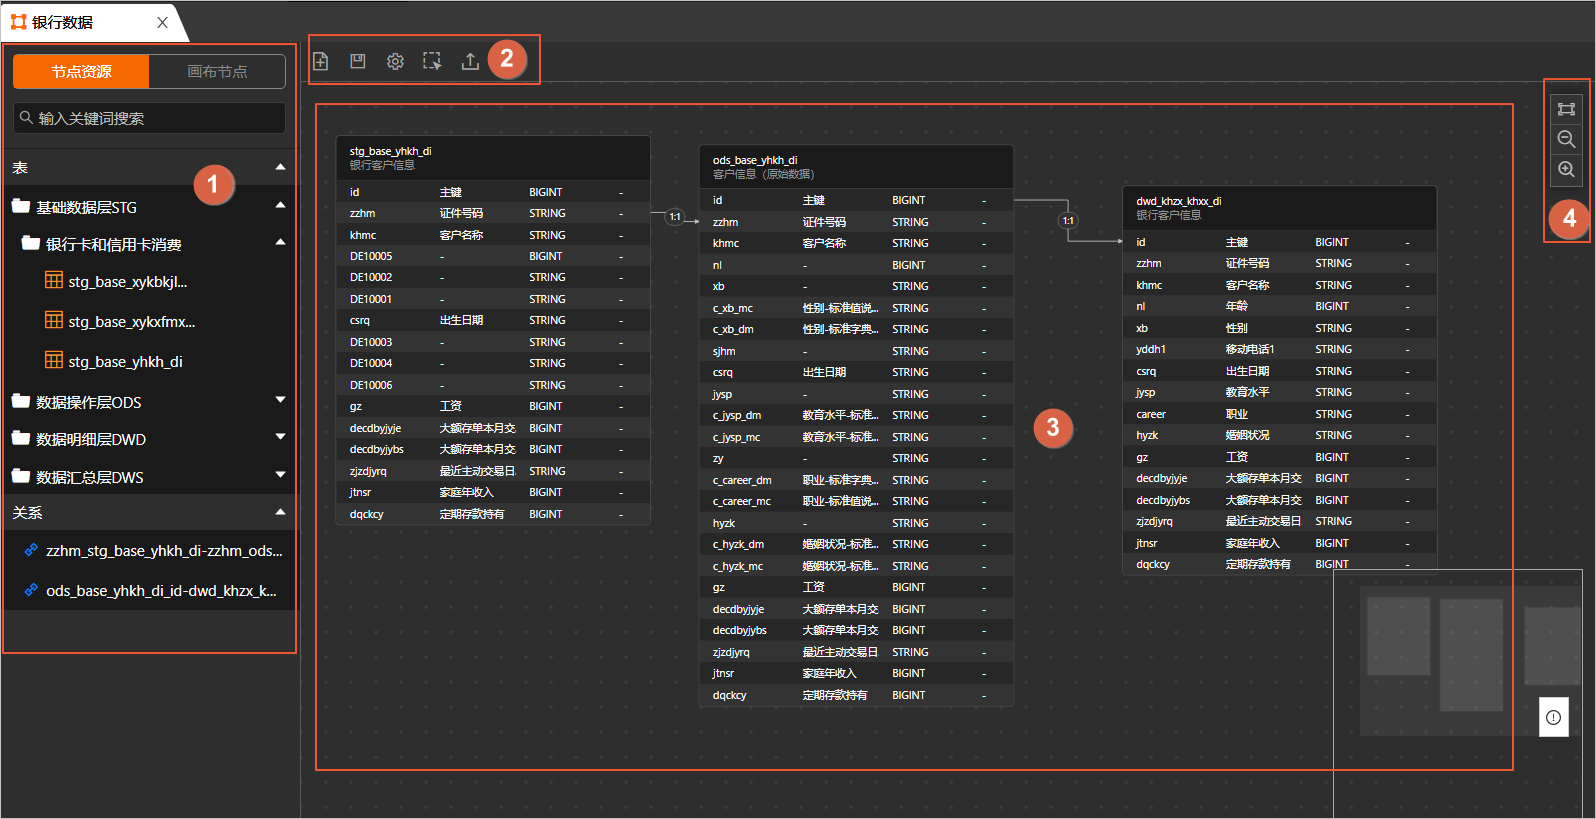The image size is (1596, 819).
Task: Click the 银行数据 tab logo icon
Action: (19, 21)
